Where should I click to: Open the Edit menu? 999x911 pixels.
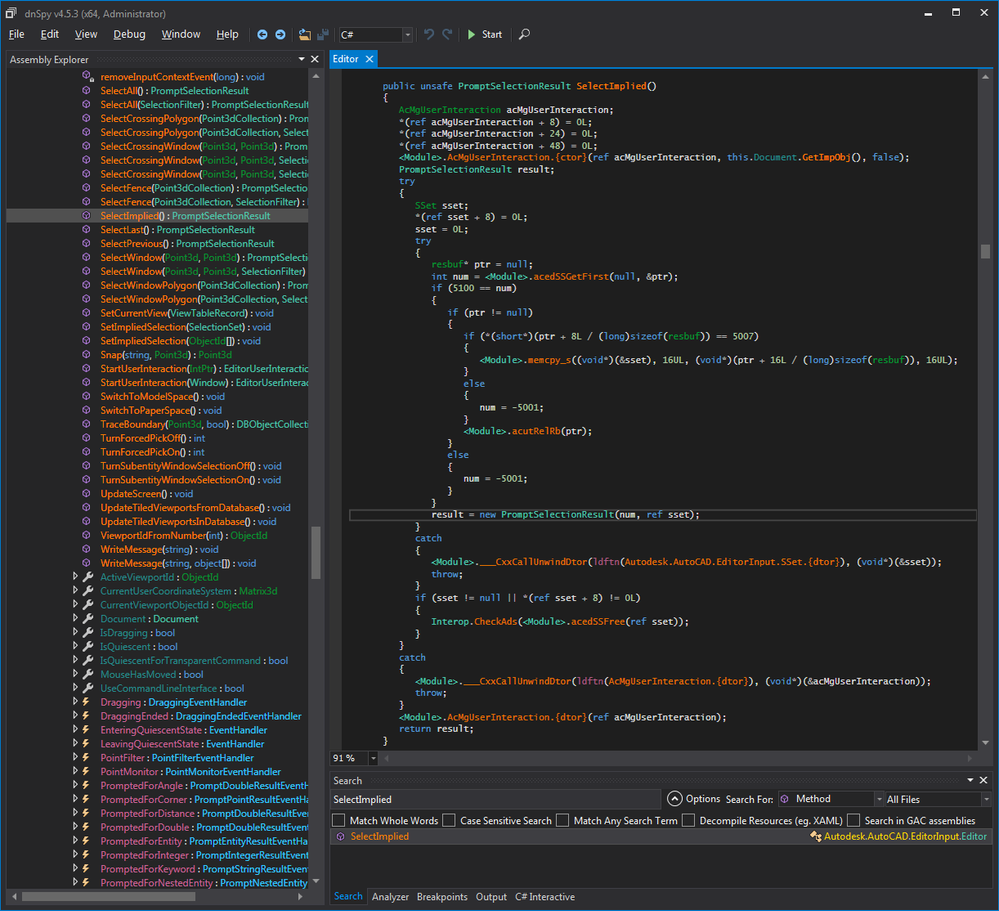tap(50, 34)
